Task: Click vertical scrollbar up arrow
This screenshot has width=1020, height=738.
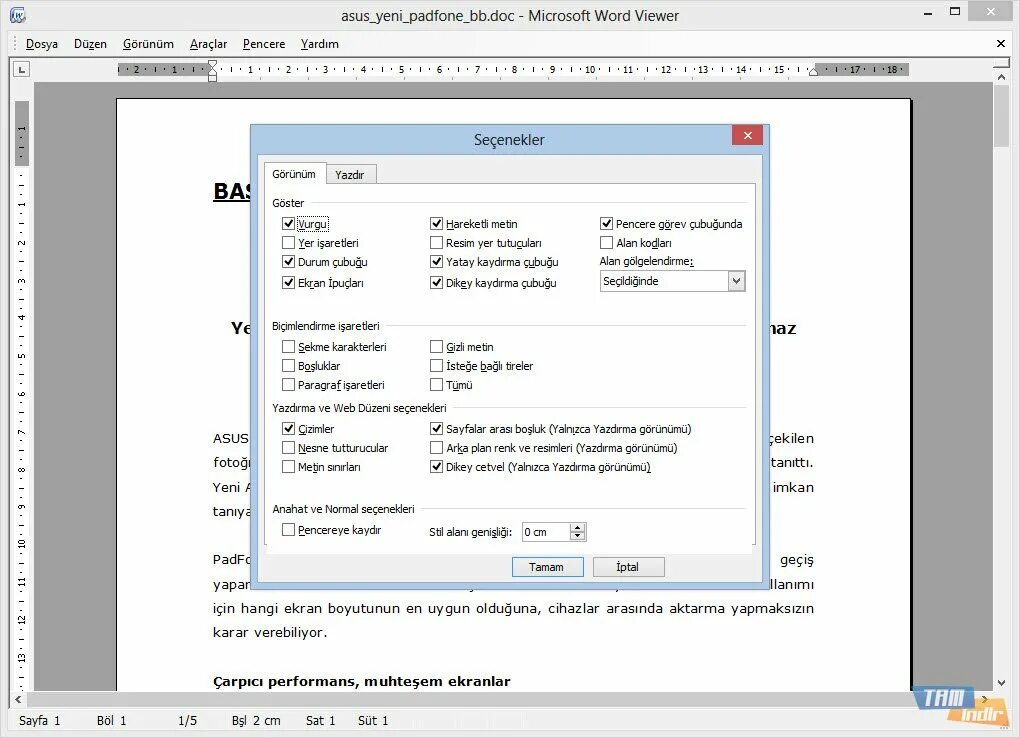Action: tap(1001, 77)
